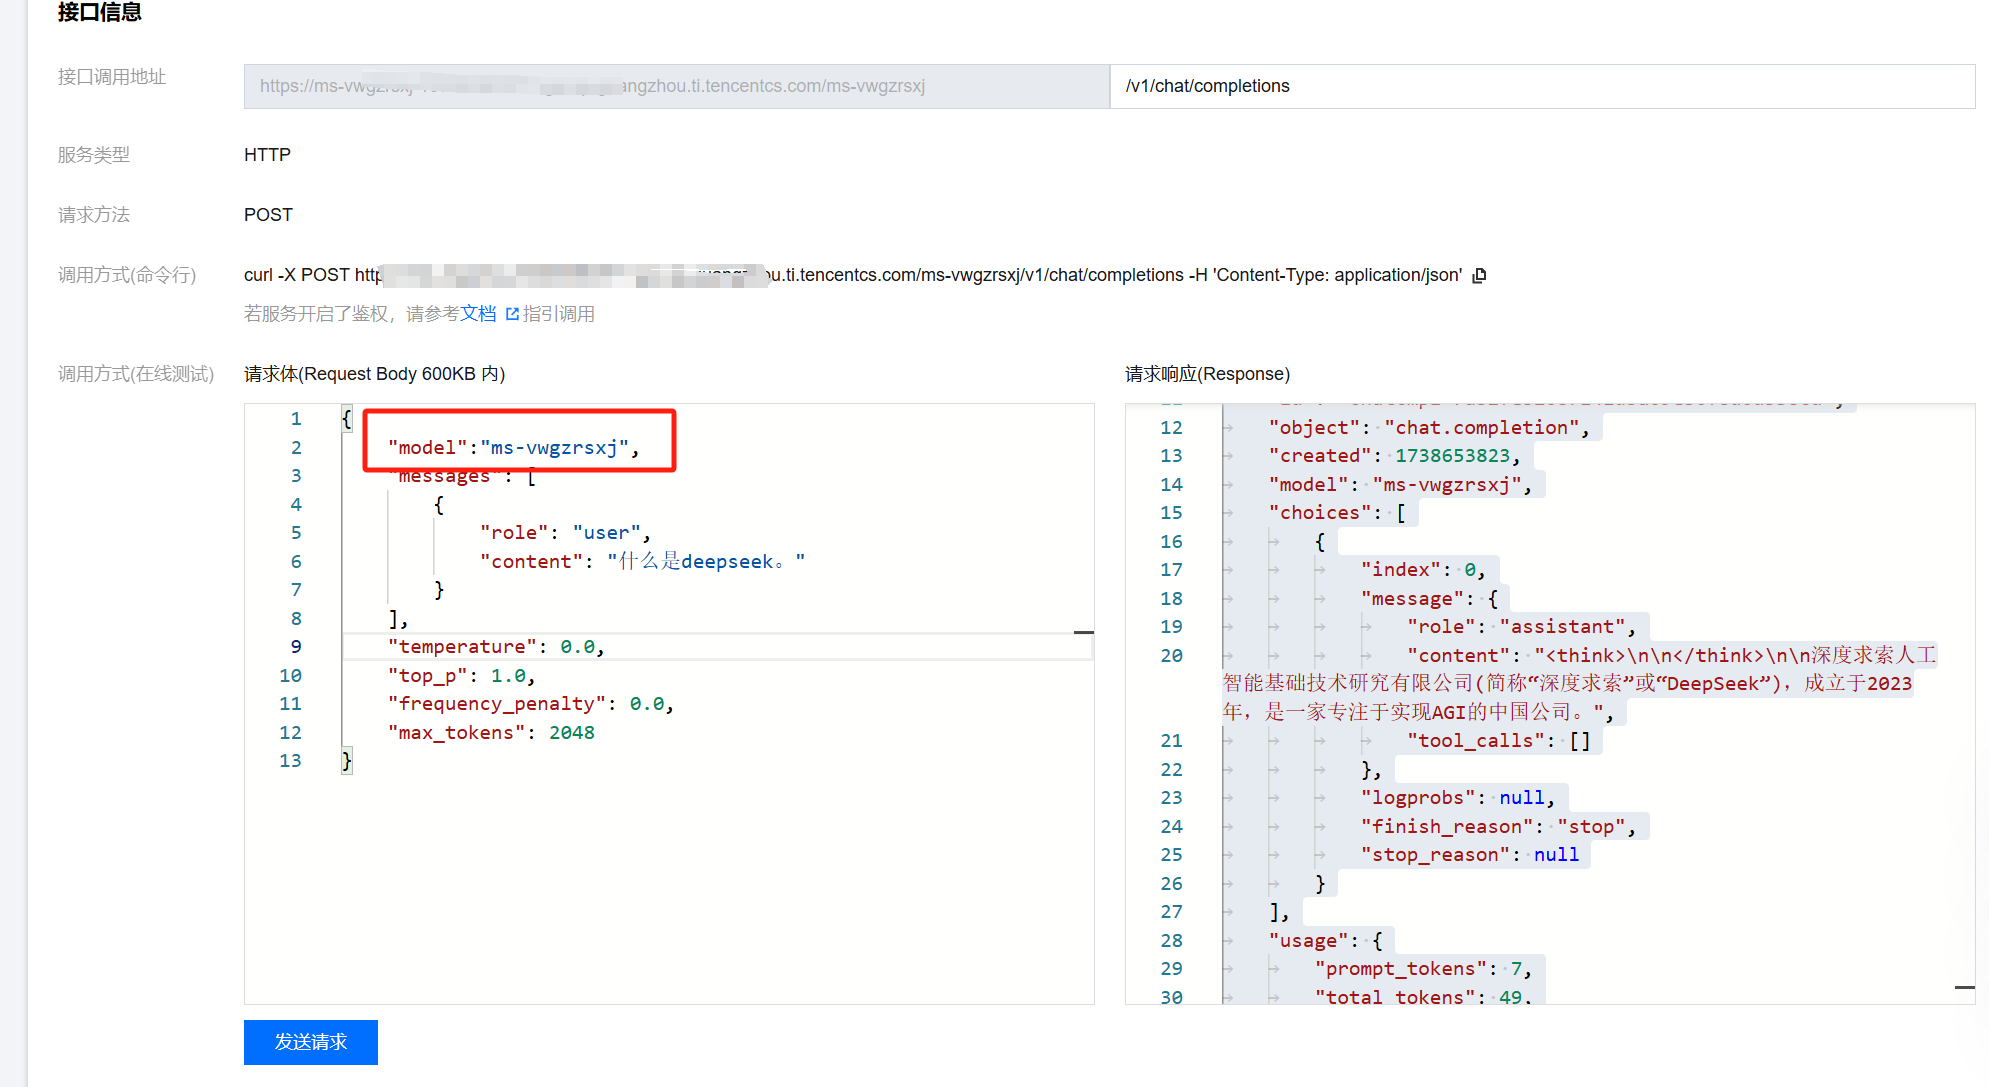Screen dimensions: 1989x1087
Task: Click the /v1/chat/completions path input field
Action: (x=1540, y=86)
